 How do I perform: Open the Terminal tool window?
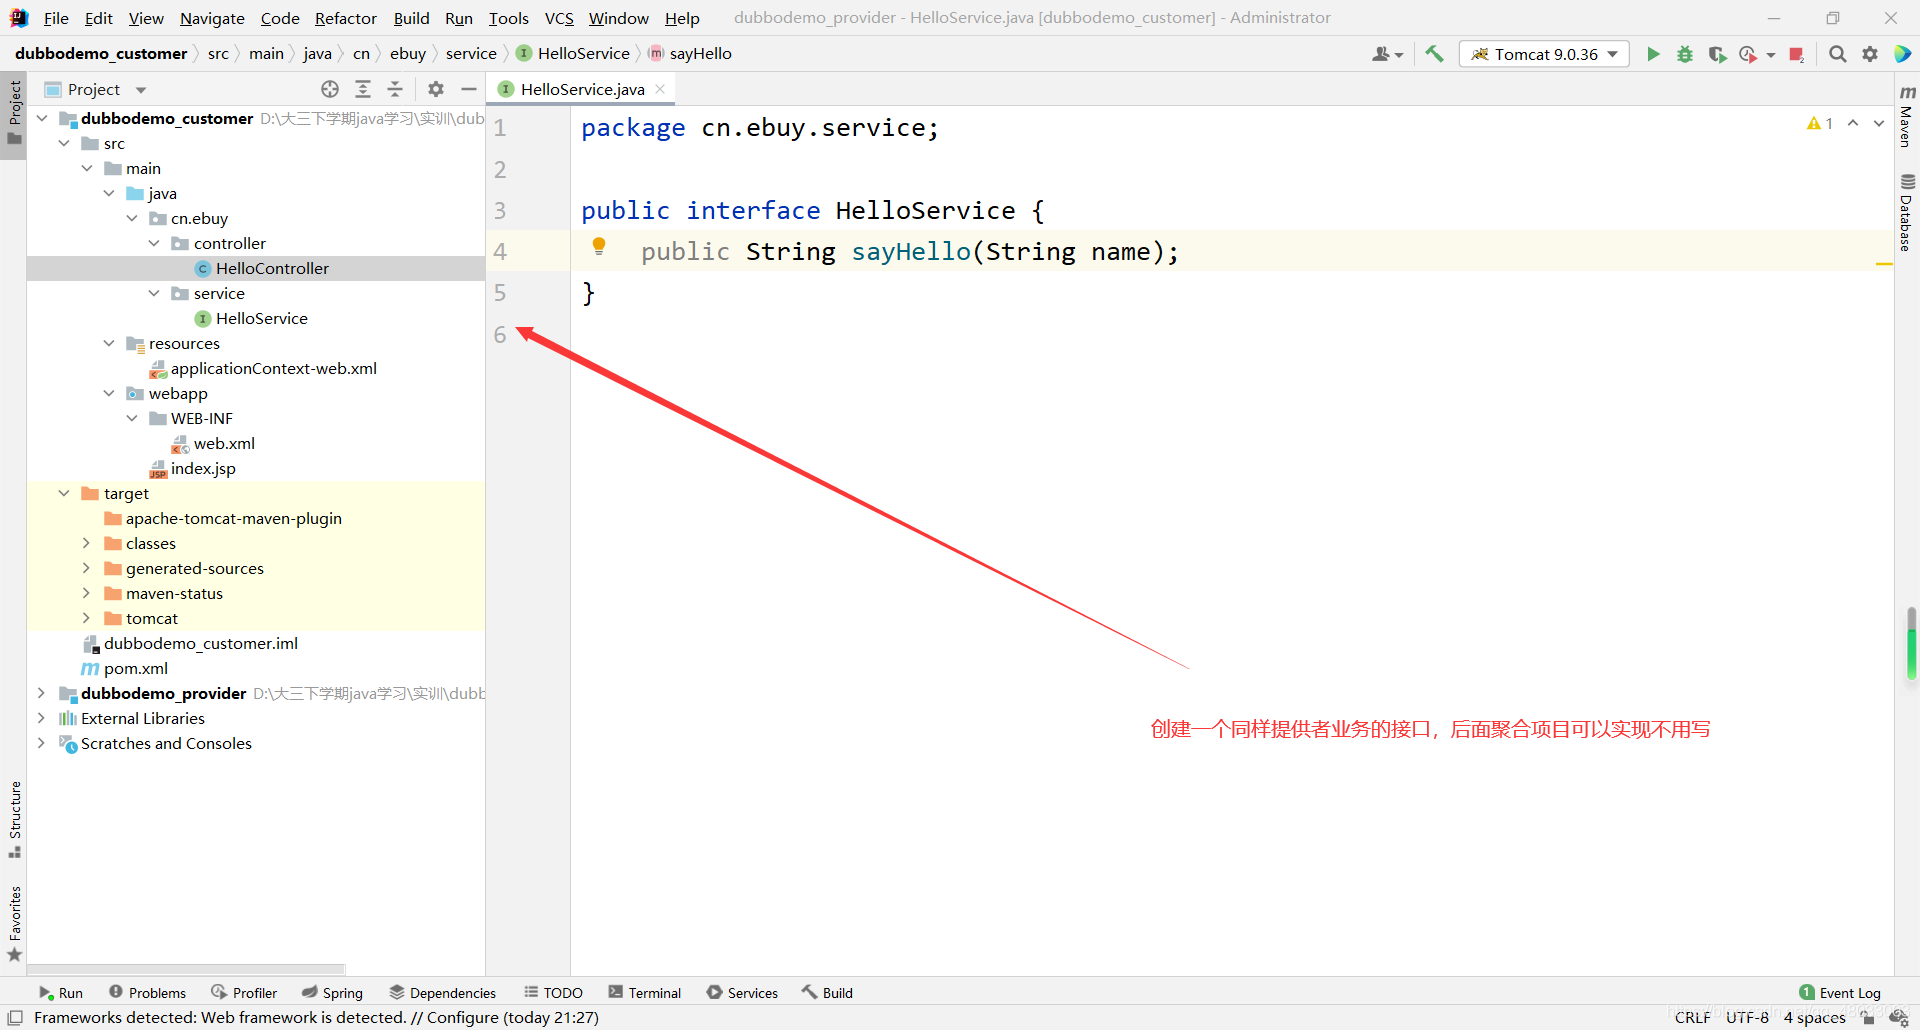click(644, 992)
